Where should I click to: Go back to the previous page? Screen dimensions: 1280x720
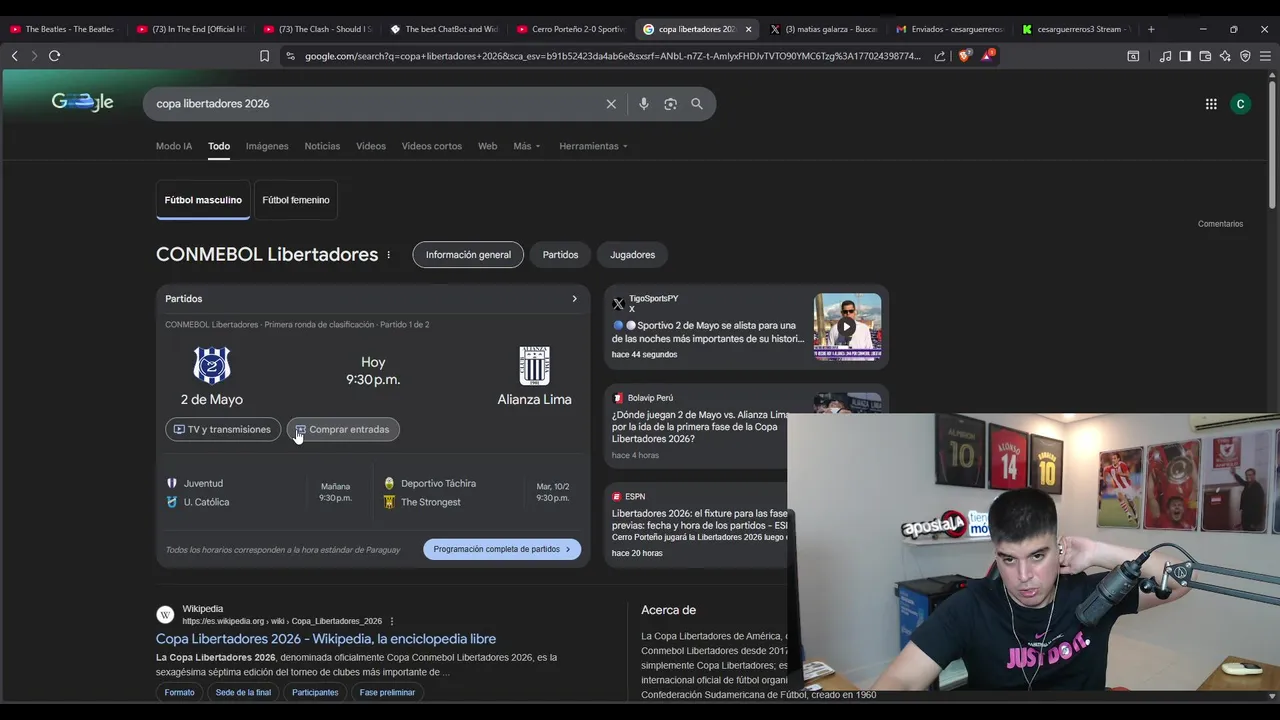click(x=15, y=56)
